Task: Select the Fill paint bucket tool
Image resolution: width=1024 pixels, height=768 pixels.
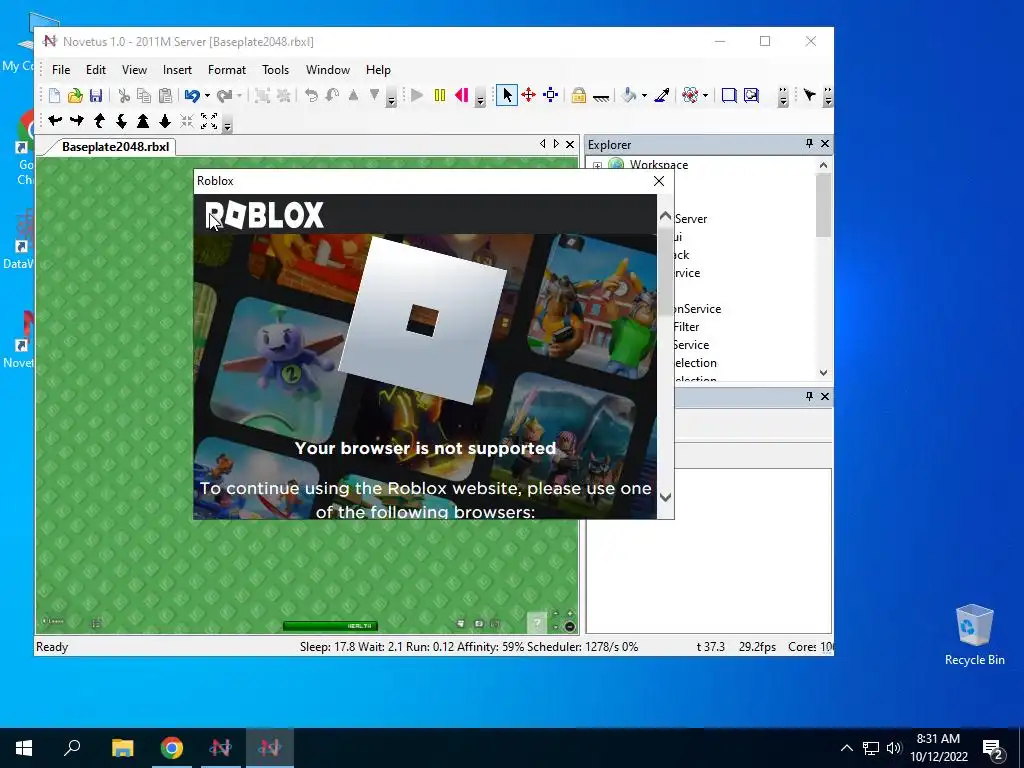Action: [628, 95]
